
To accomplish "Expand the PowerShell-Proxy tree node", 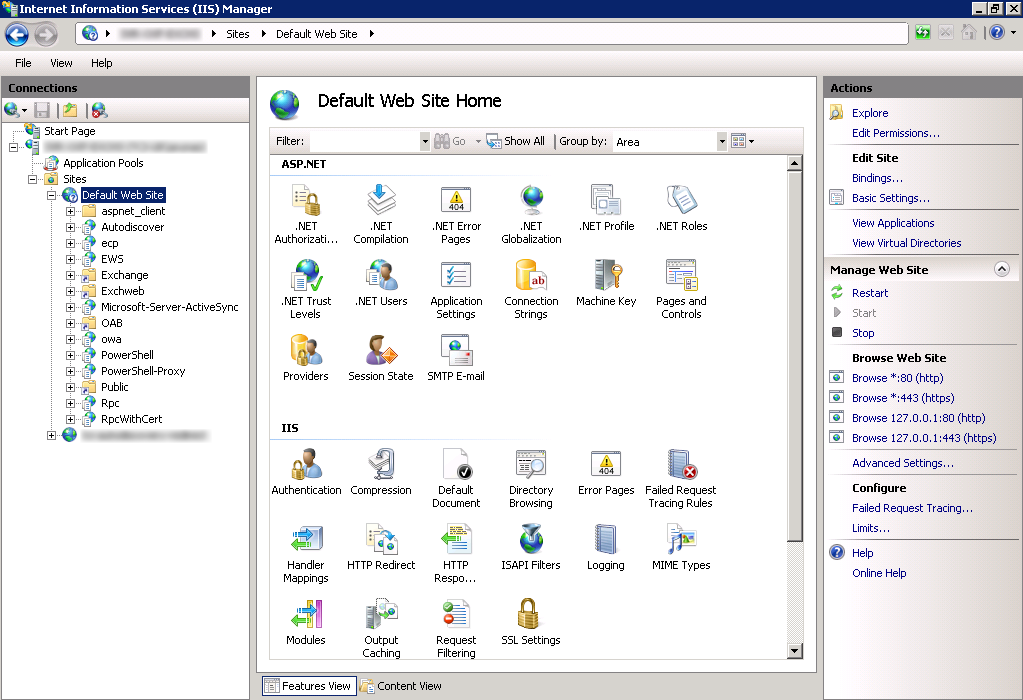I will point(70,371).
